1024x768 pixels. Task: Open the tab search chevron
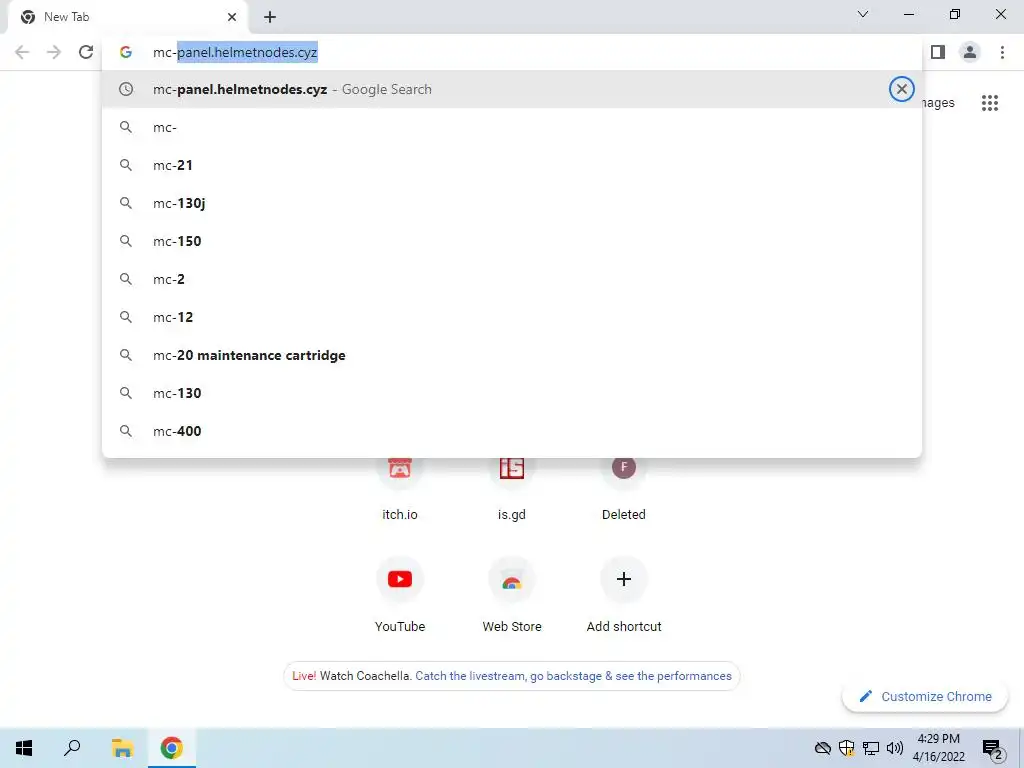click(x=863, y=14)
